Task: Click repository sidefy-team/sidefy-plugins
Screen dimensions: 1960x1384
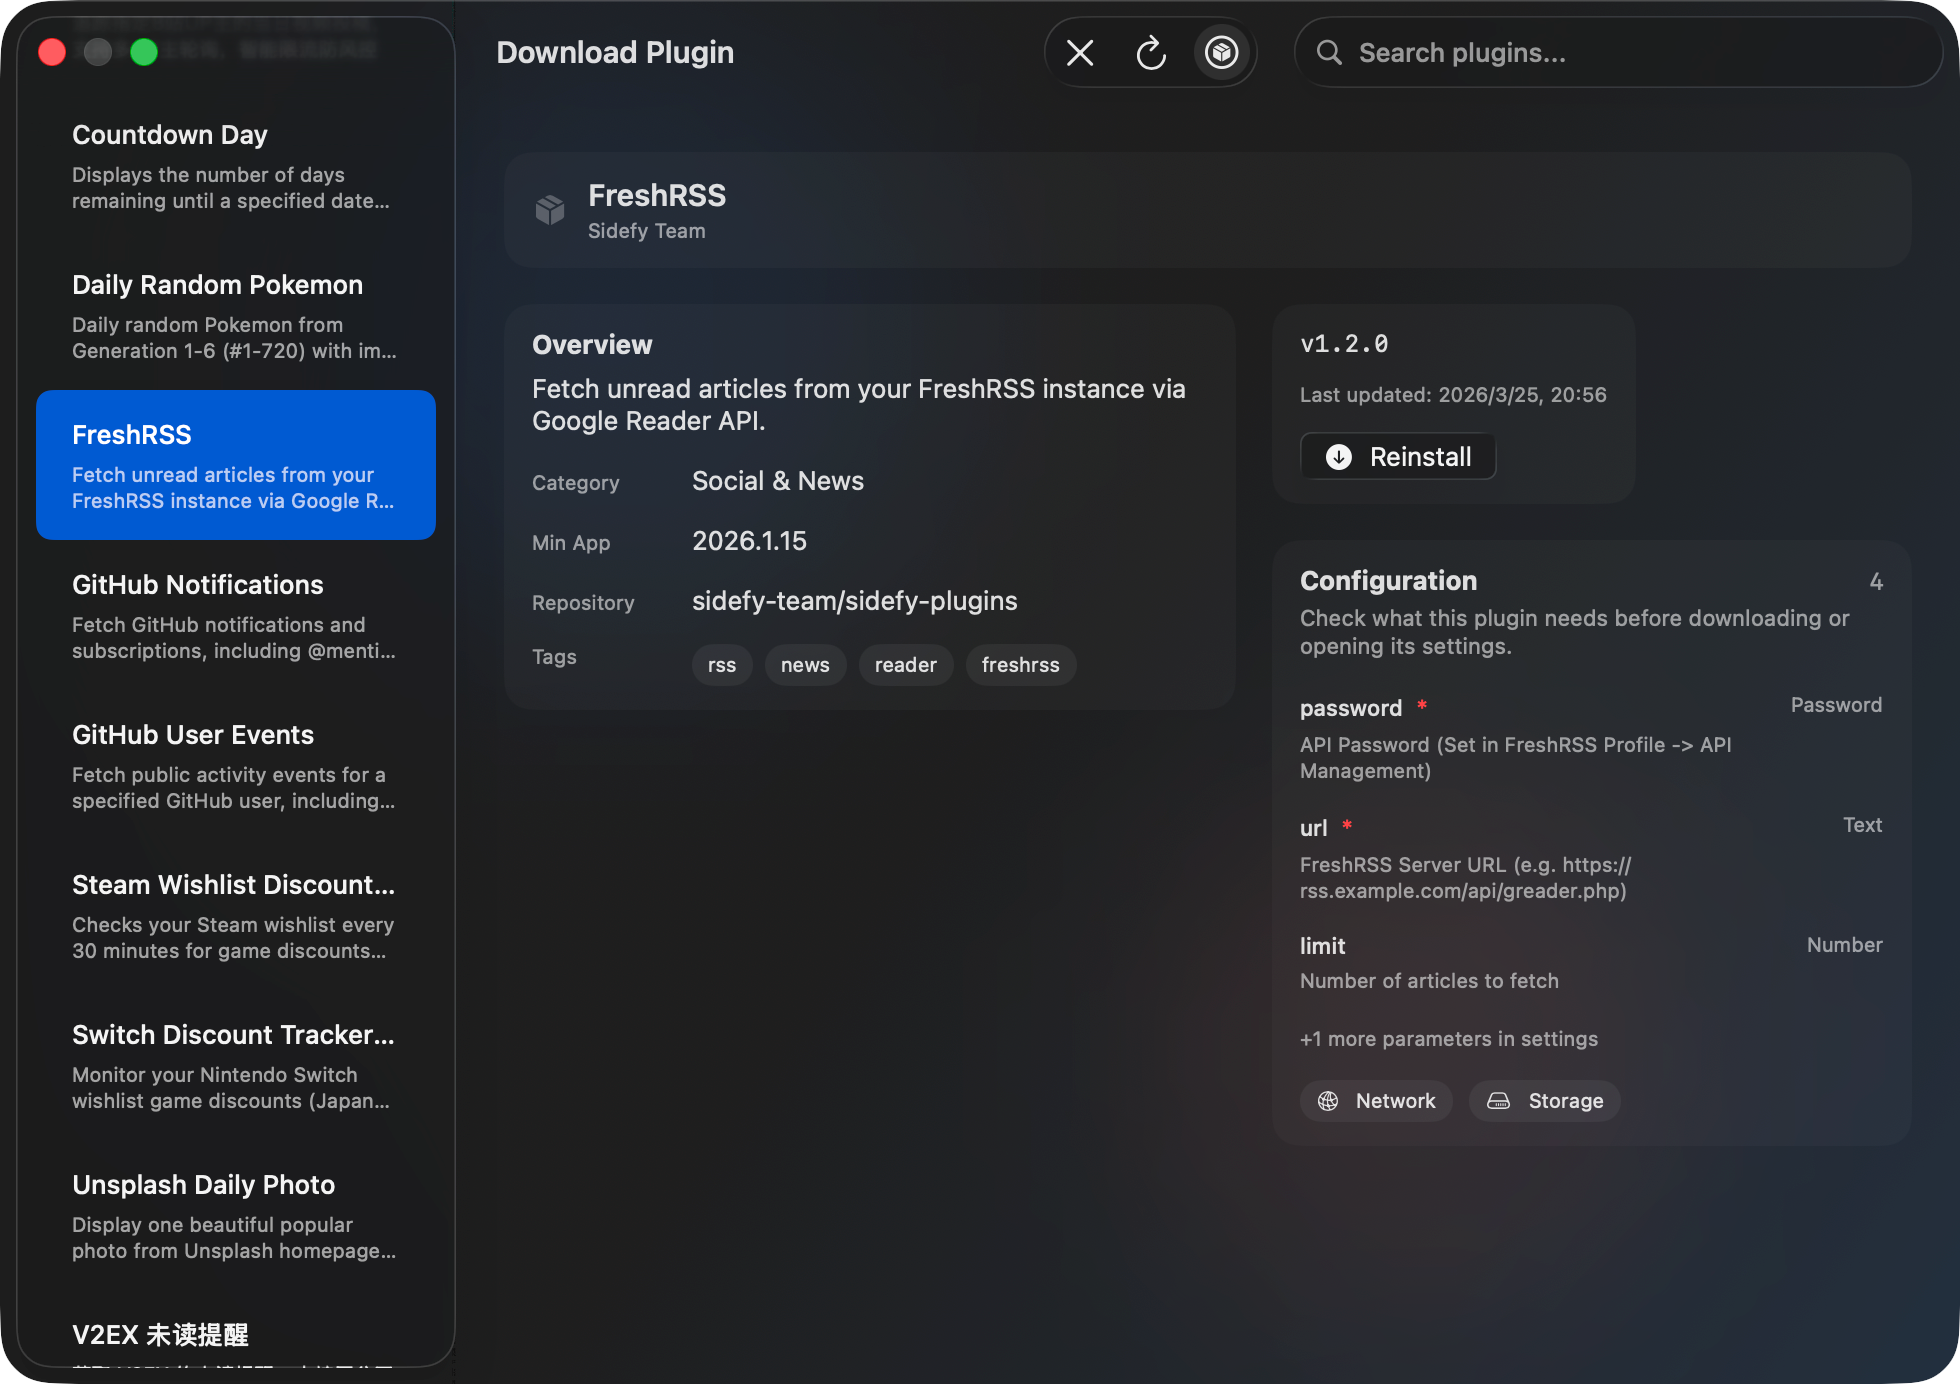Action: (855, 601)
